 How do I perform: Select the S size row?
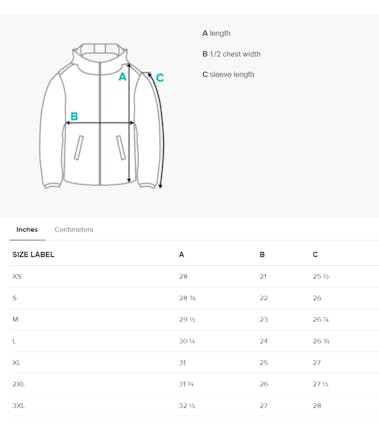click(x=193, y=298)
